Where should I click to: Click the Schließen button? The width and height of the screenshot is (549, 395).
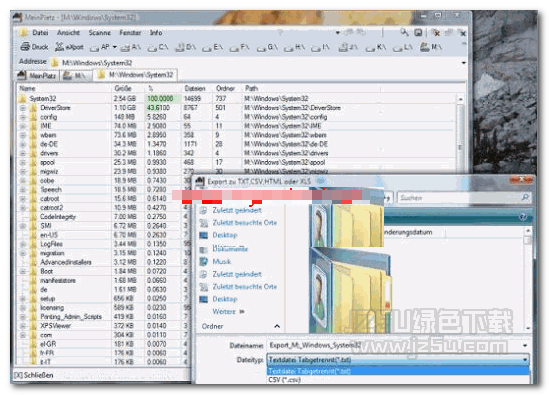click(34, 375)
